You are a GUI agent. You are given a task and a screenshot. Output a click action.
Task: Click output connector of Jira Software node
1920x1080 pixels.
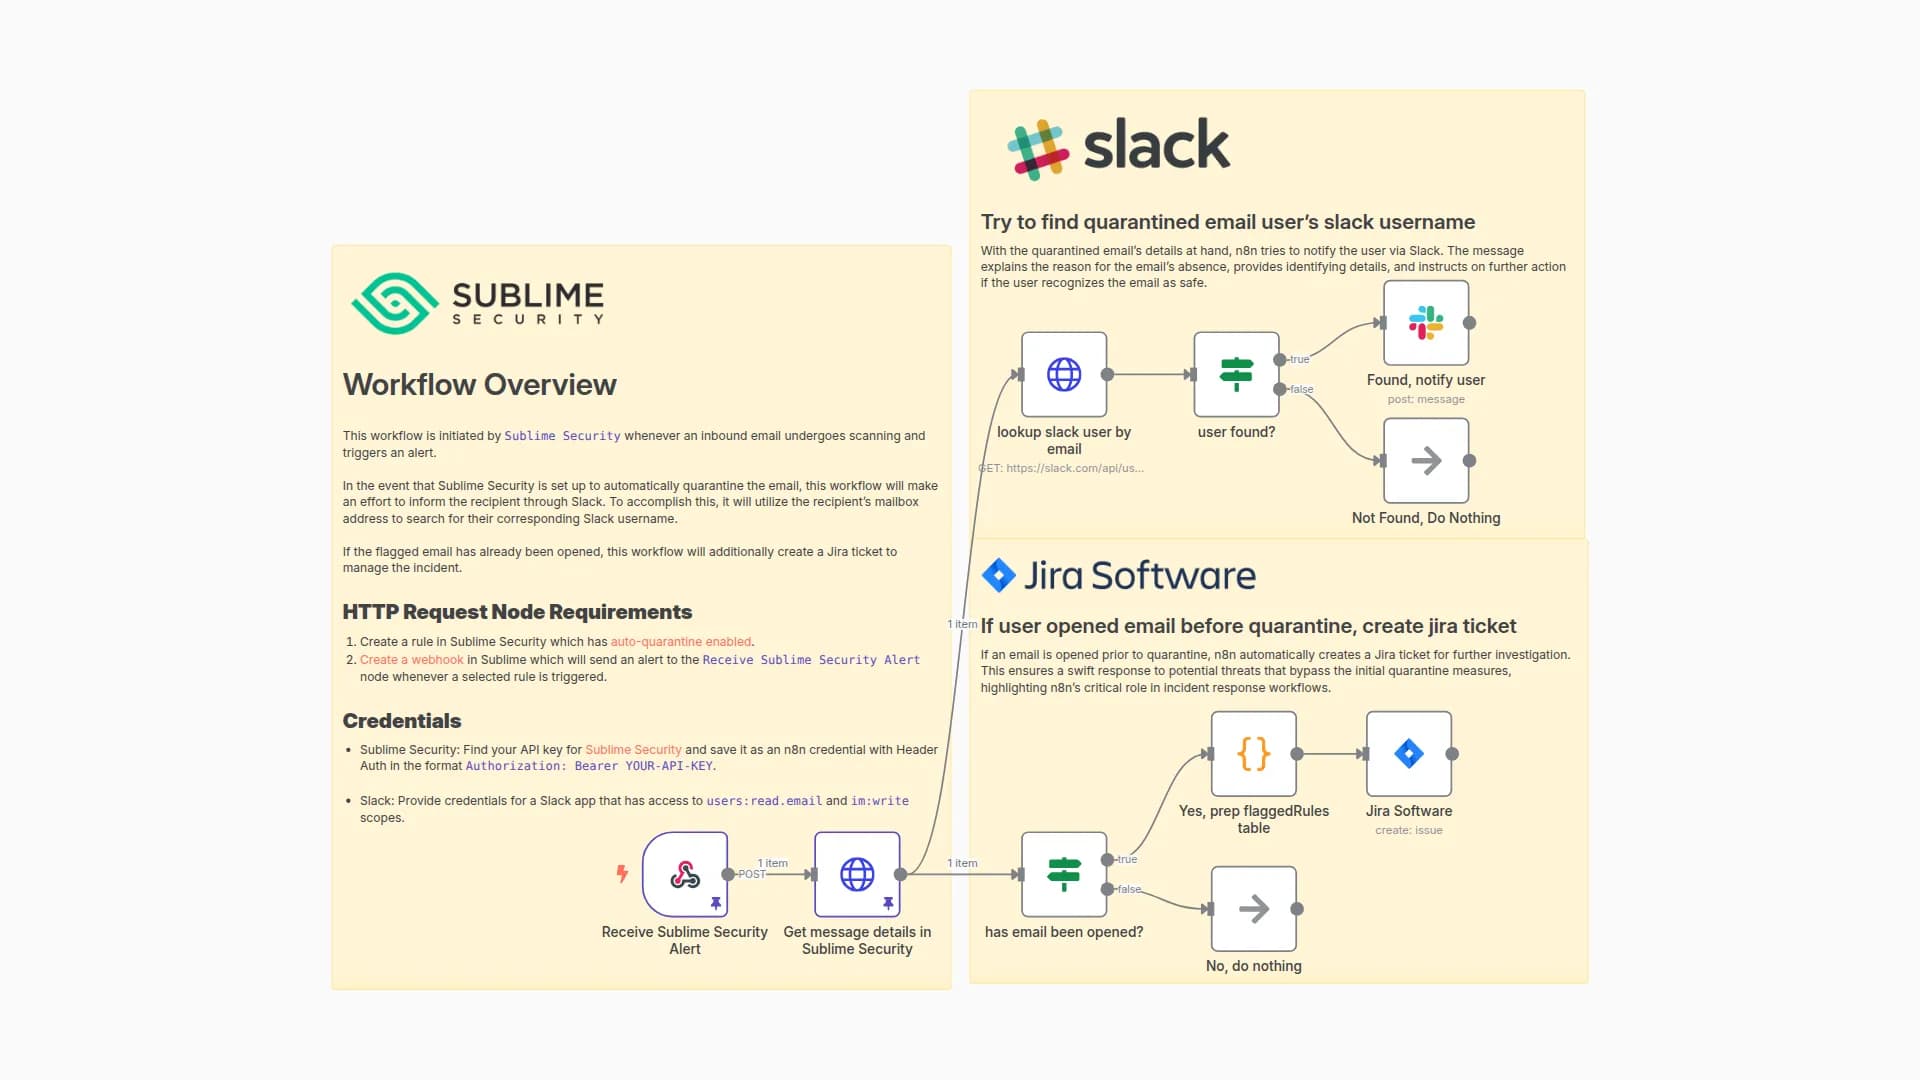pos(1452,753)
